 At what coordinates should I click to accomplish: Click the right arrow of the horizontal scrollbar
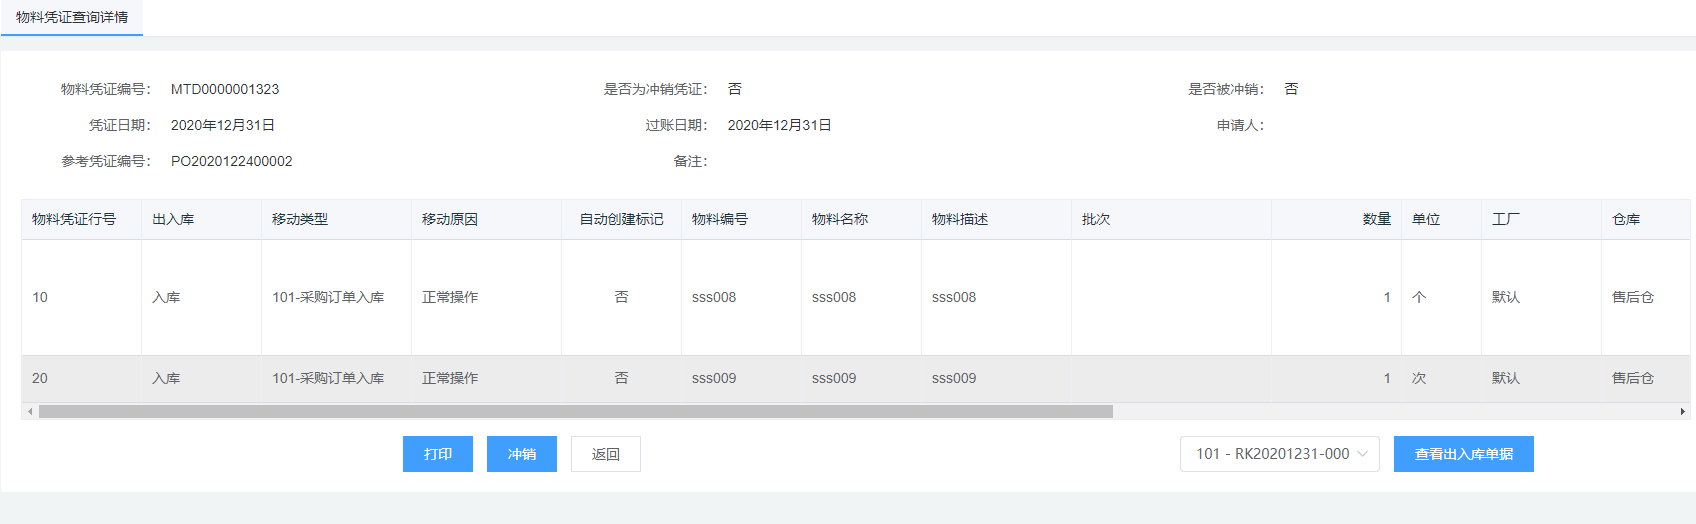pos(1682,412)
